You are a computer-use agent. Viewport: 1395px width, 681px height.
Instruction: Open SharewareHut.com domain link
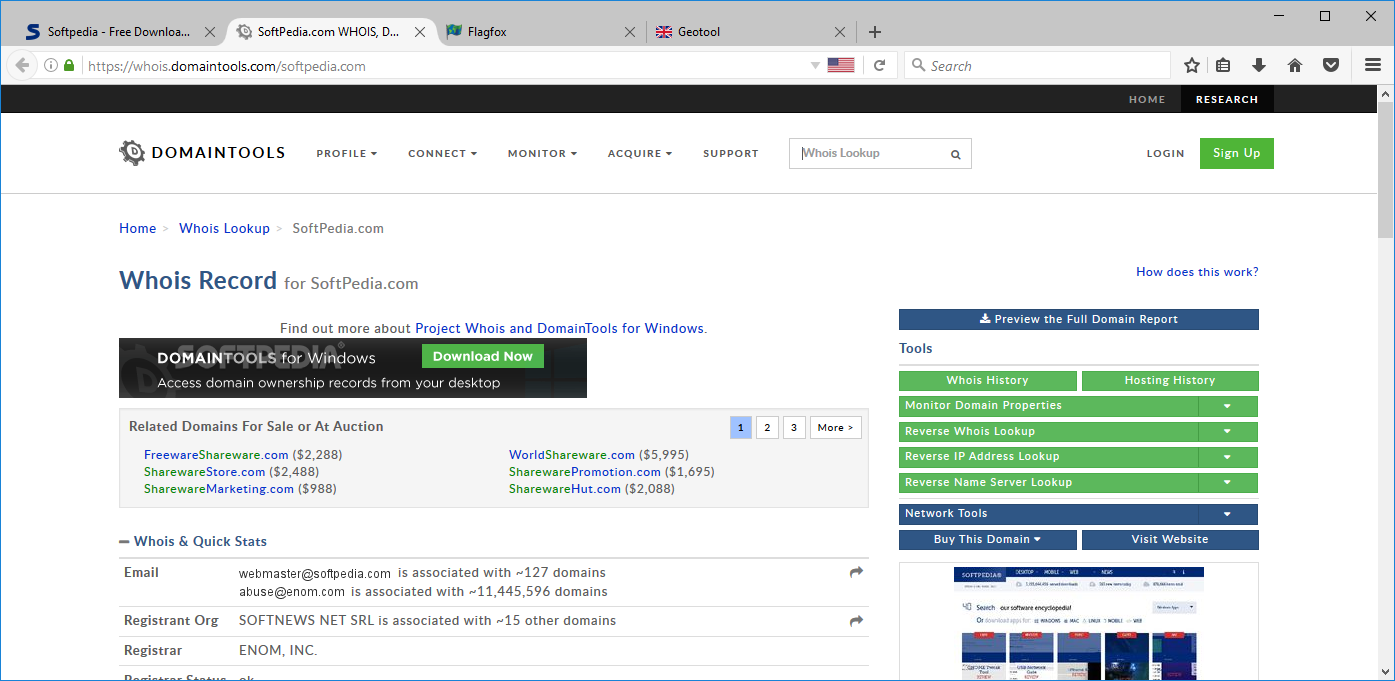pos(565,489)
